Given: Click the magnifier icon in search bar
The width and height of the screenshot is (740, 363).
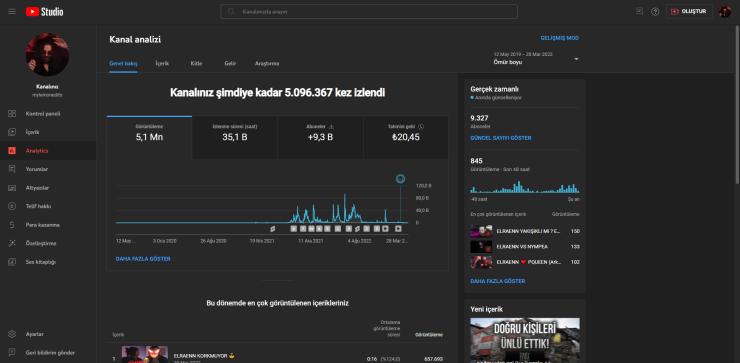Looking at the screenshot, I should coord(231,11).
